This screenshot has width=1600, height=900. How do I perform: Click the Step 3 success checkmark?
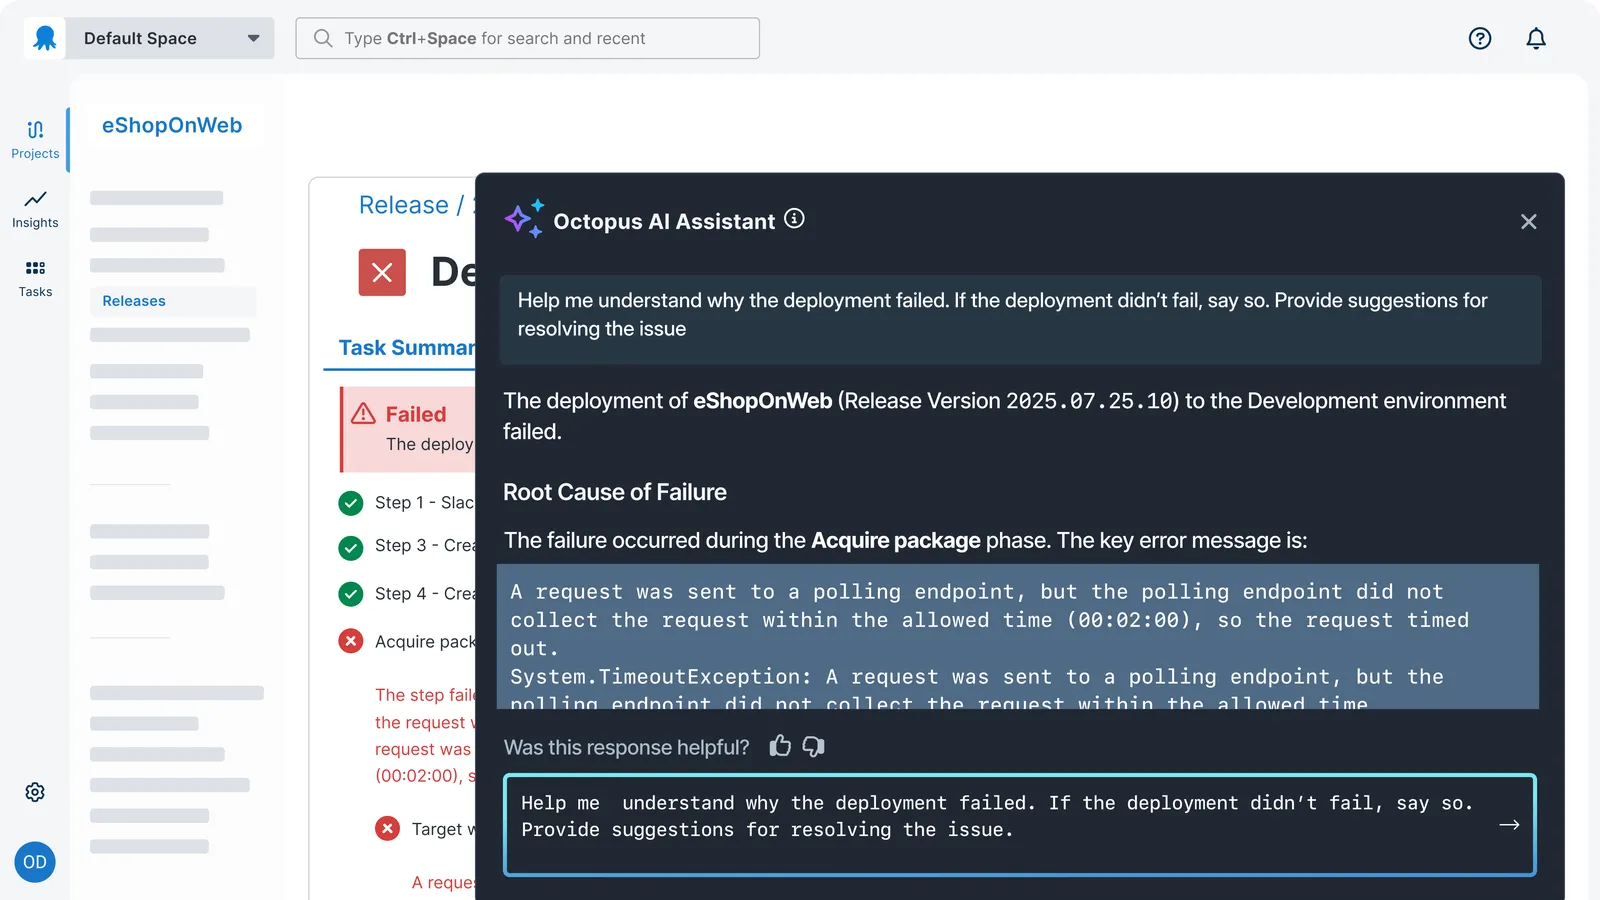pyautogui.click(x=351, y=547)
